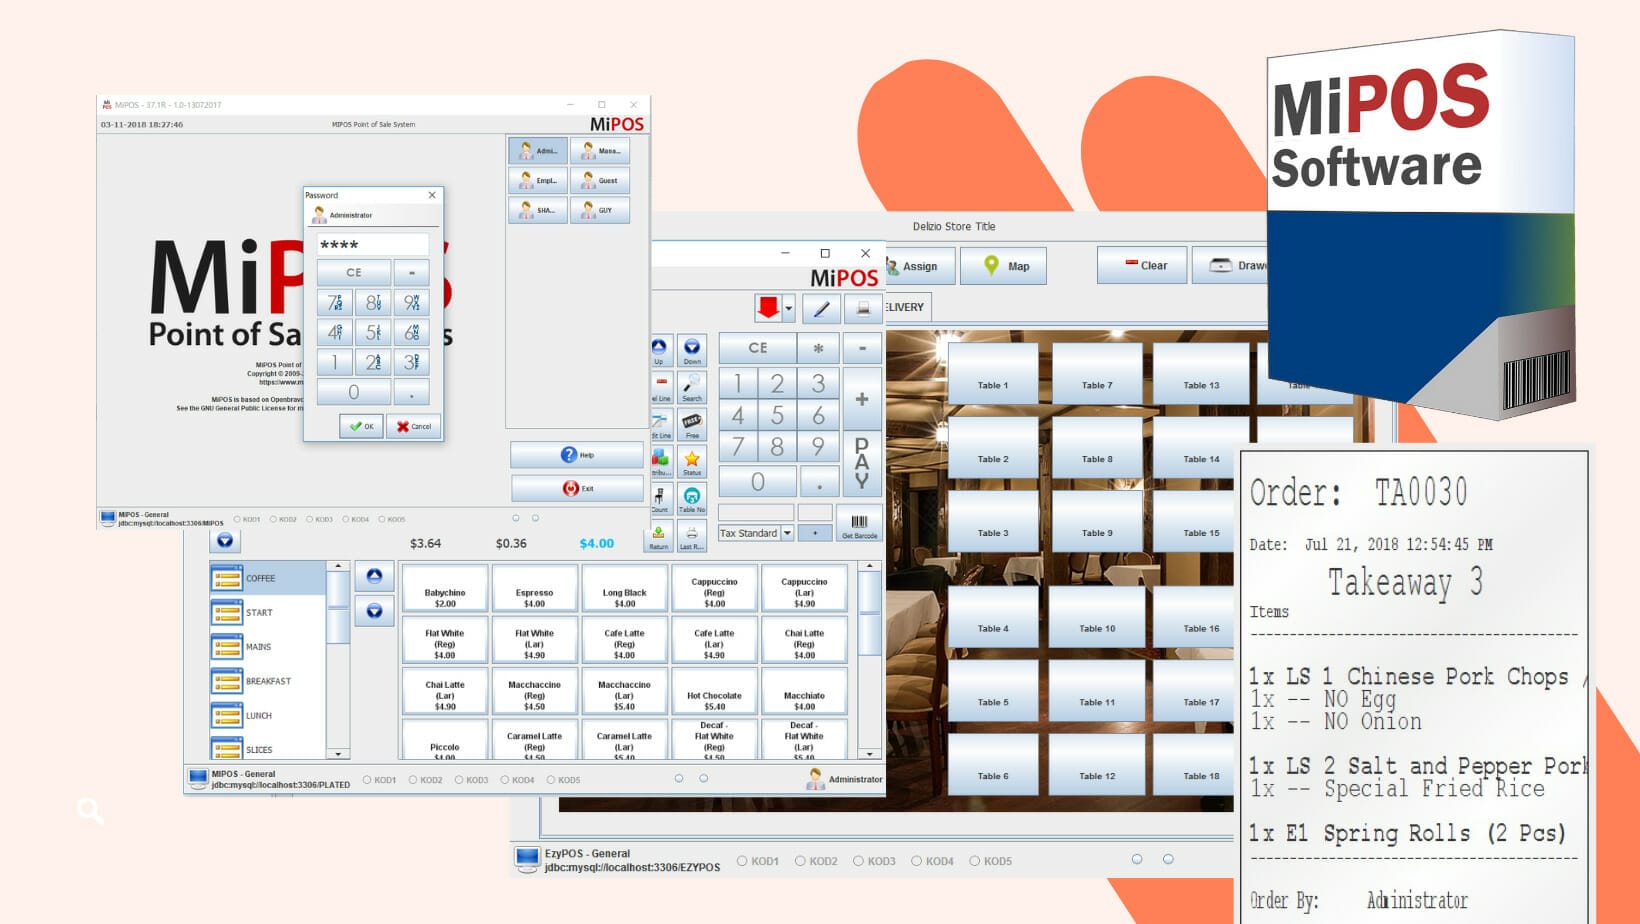
Task: Select KOD4 radio in EzyPOS window
Action: click(x=916, y=861)
